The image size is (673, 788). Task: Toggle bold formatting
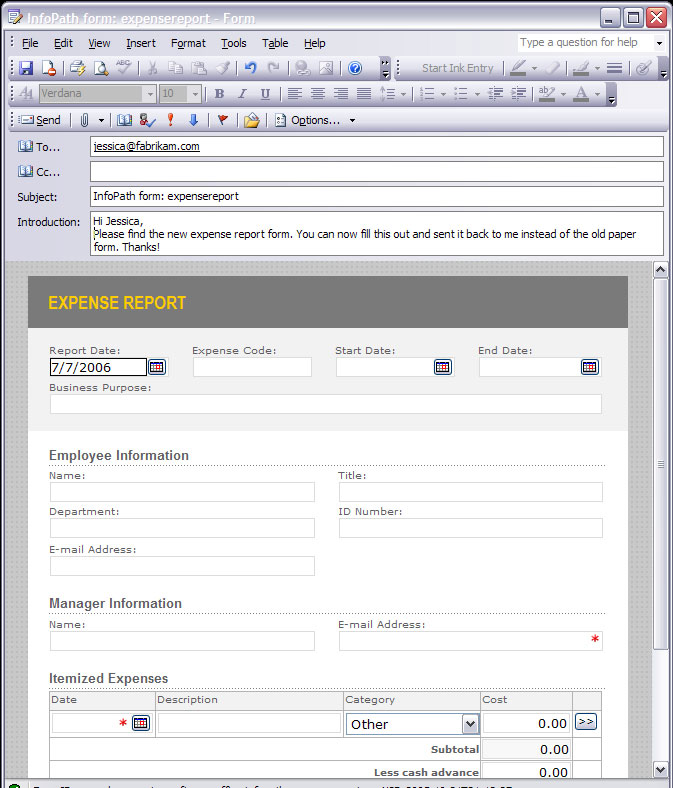click(x=219, y=94)
